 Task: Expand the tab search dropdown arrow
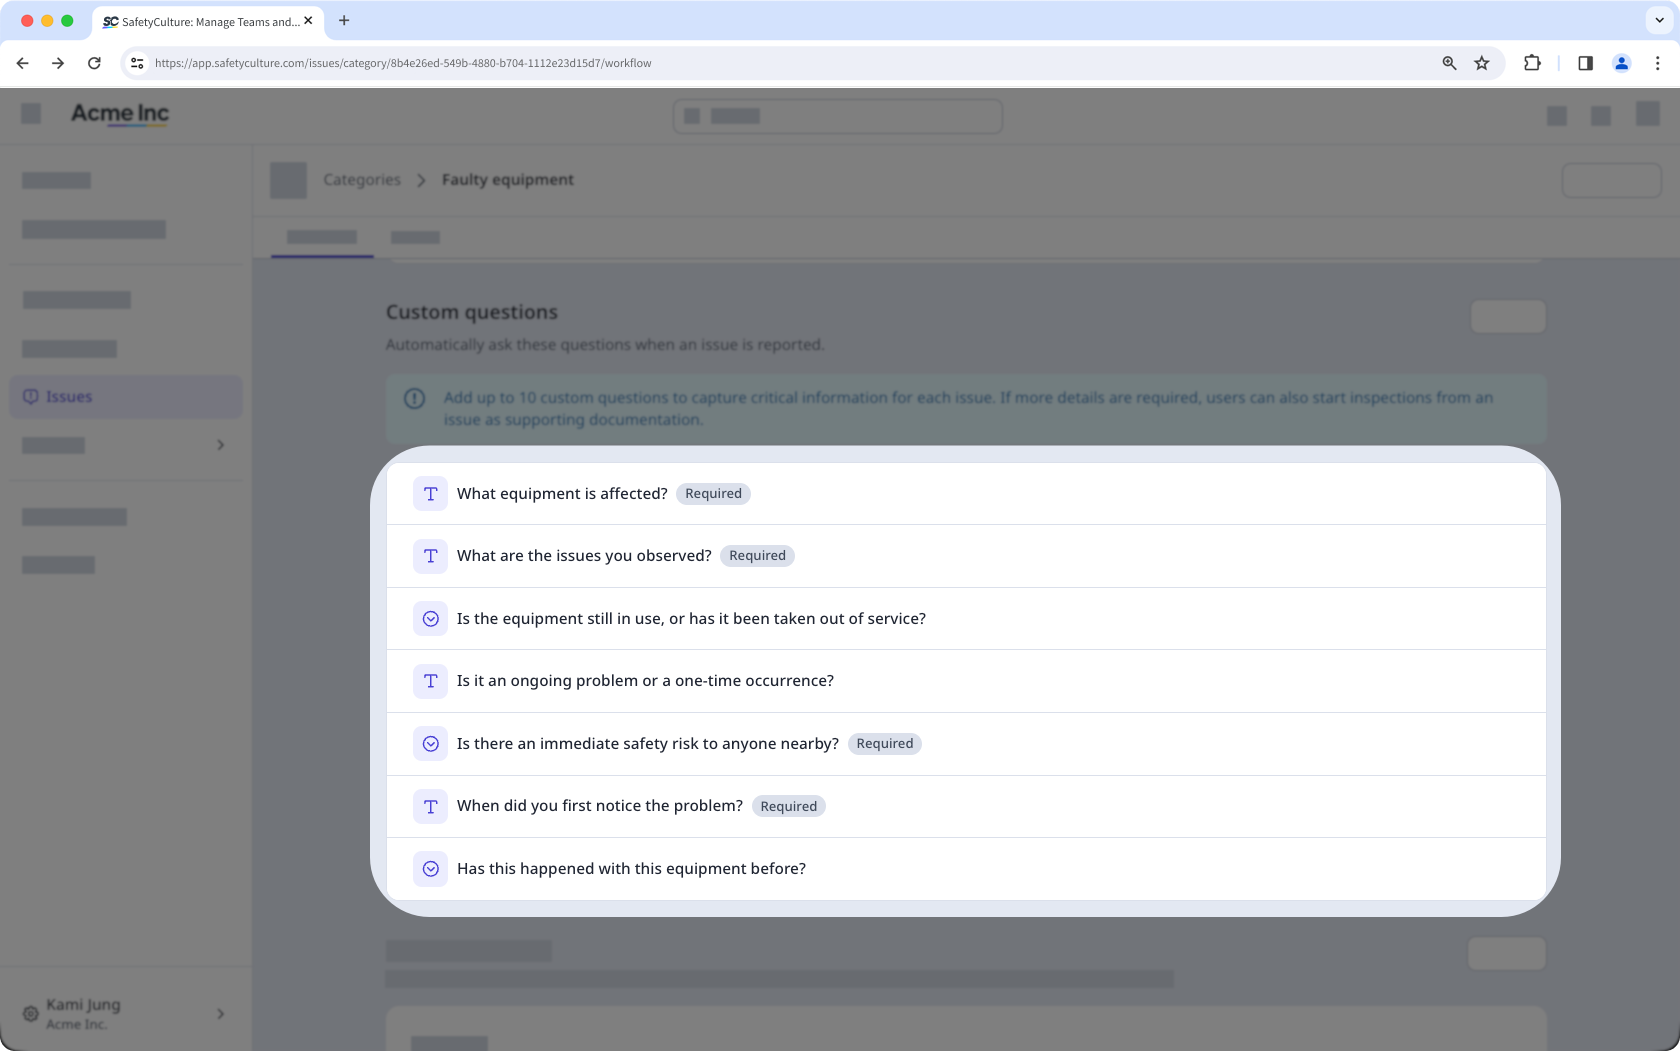click(x=1659, y=20)
